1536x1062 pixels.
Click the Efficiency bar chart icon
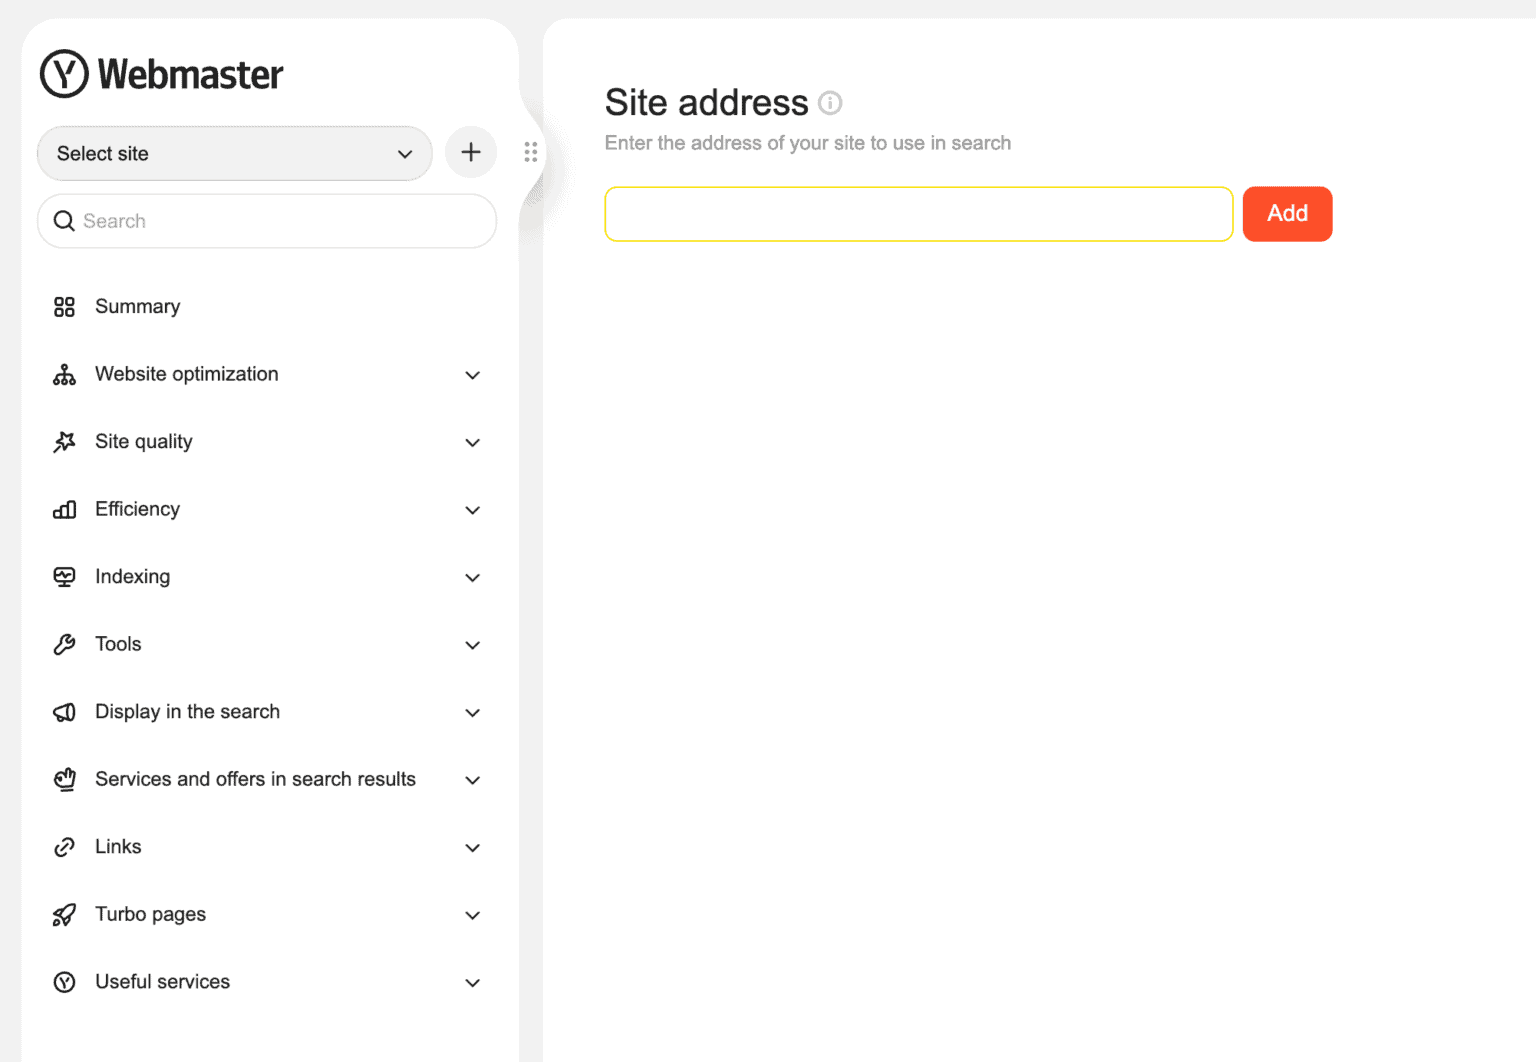64,510
